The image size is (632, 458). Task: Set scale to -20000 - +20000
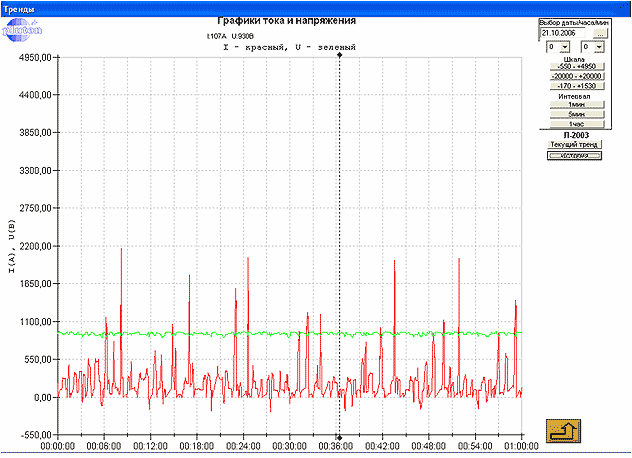(x=576, y=76)
